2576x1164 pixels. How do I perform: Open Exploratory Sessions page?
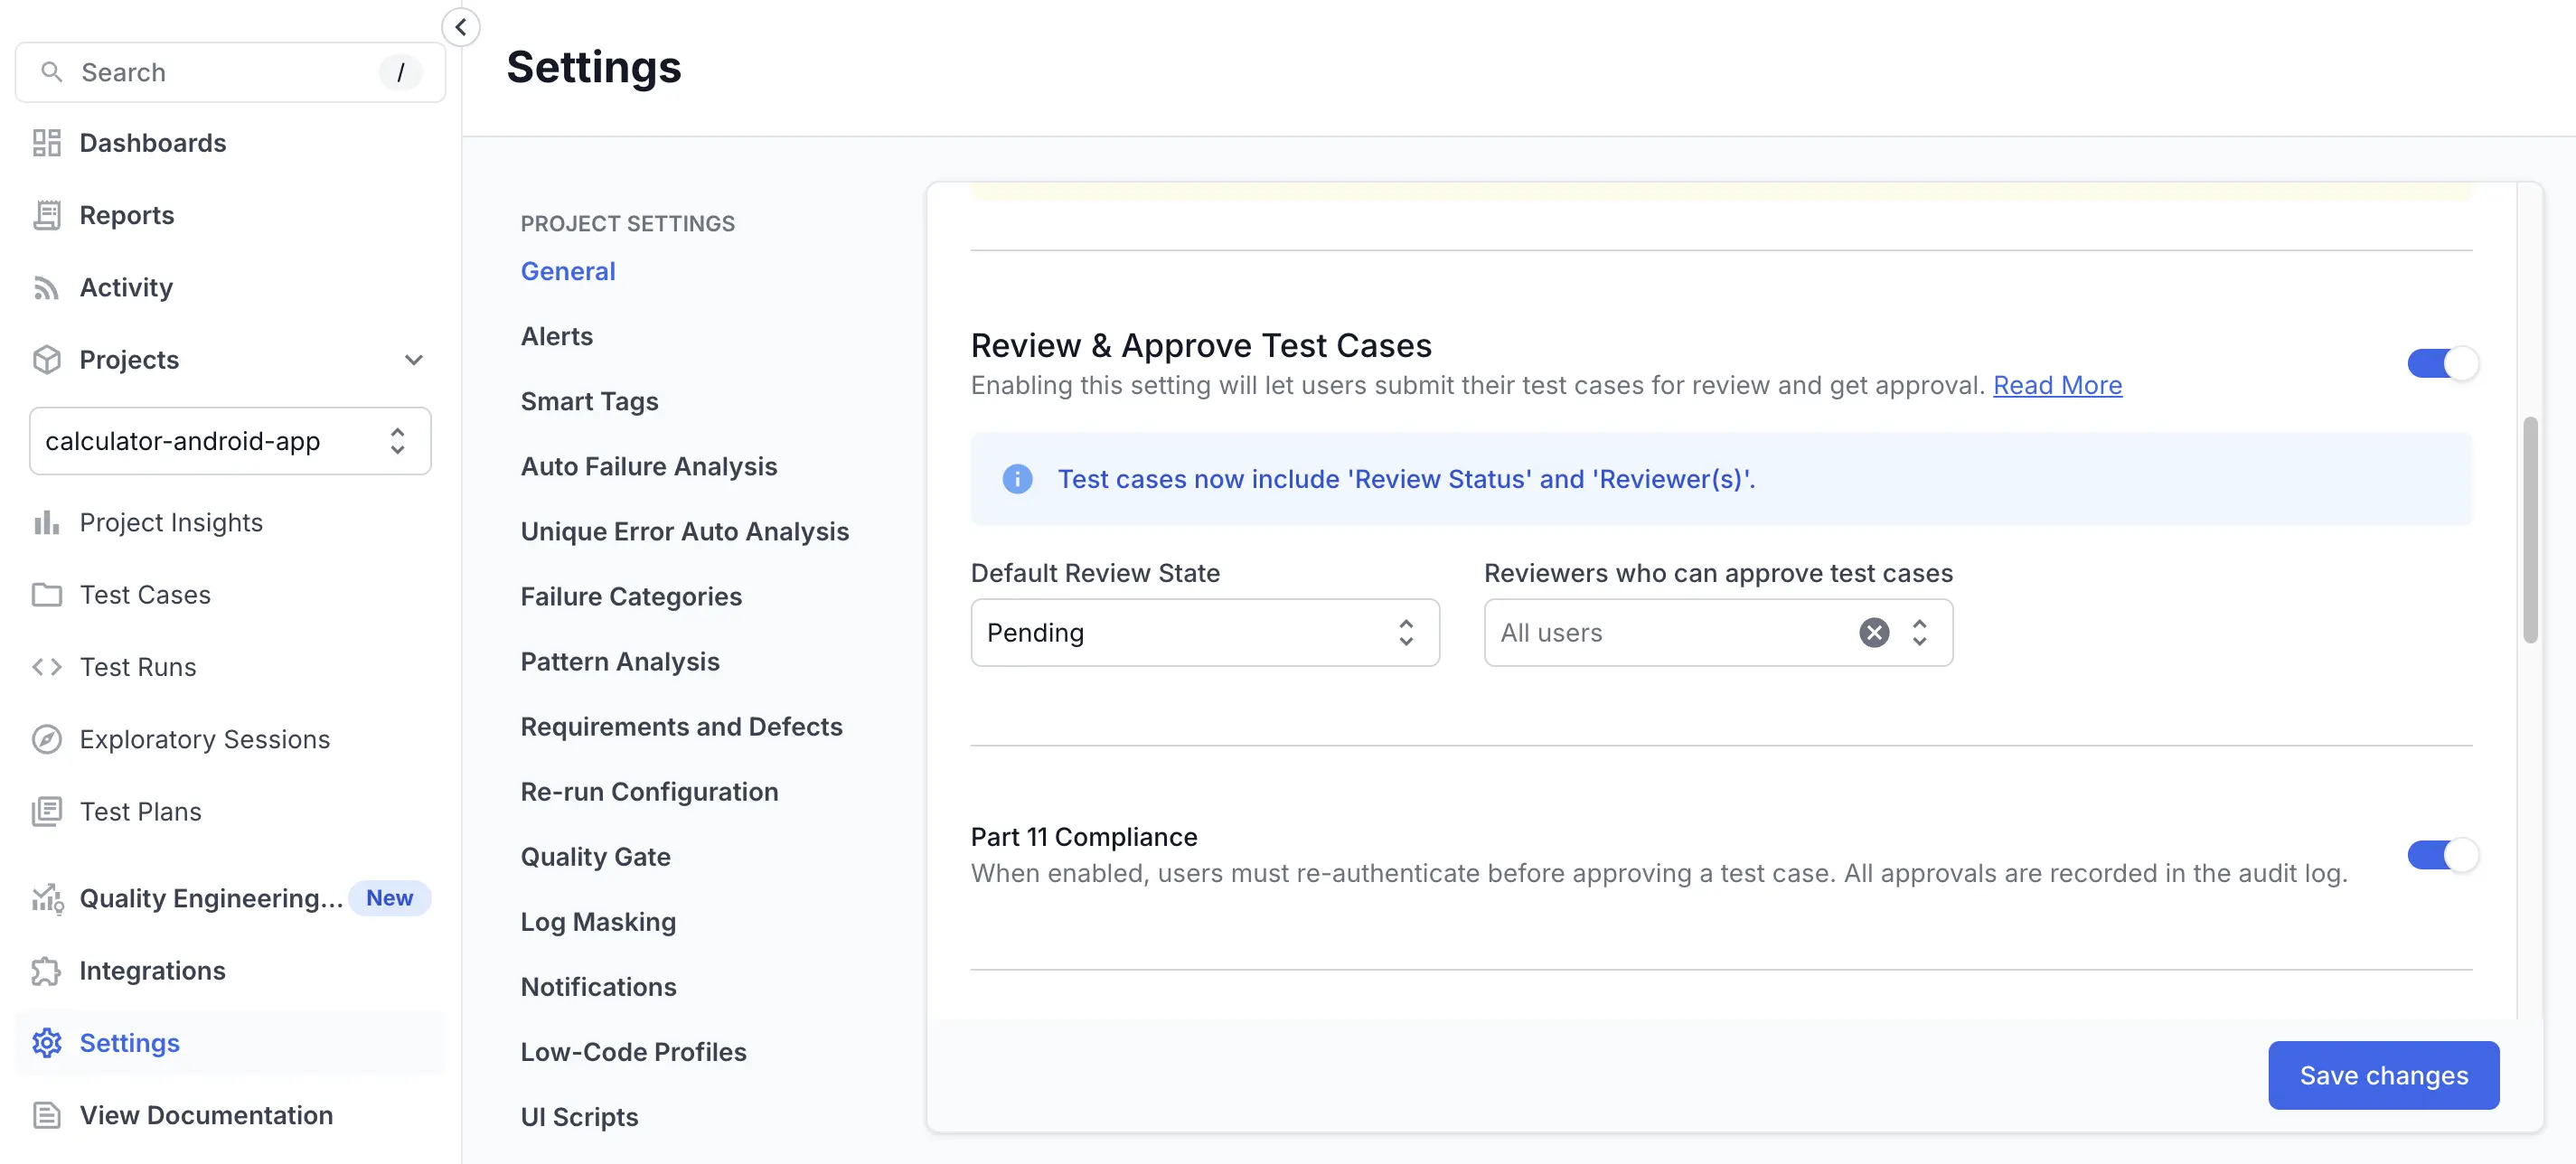[205, 739]
